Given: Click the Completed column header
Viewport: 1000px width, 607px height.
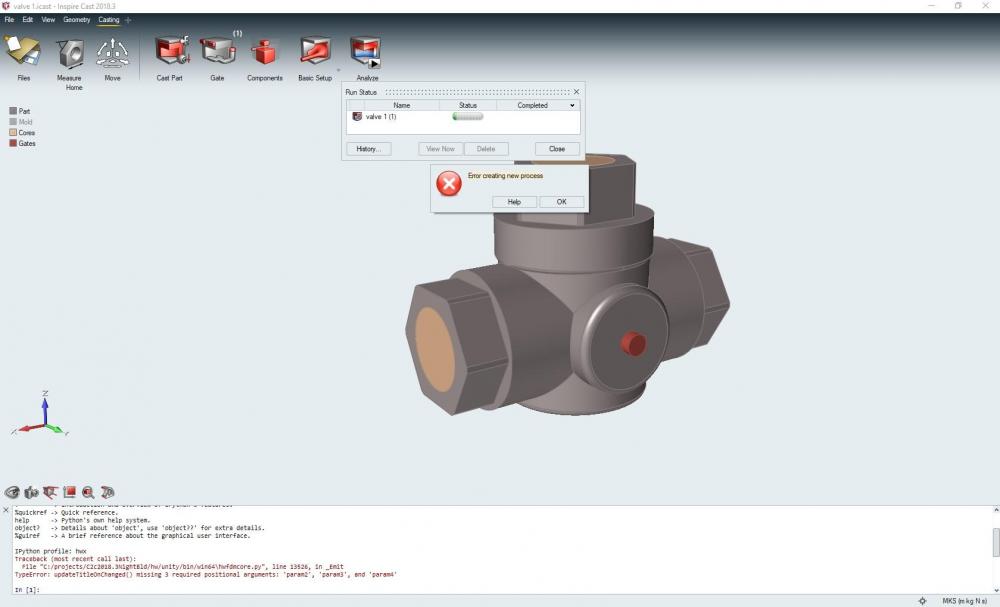Looking at the screenshot, I should [x=533, y=105].
